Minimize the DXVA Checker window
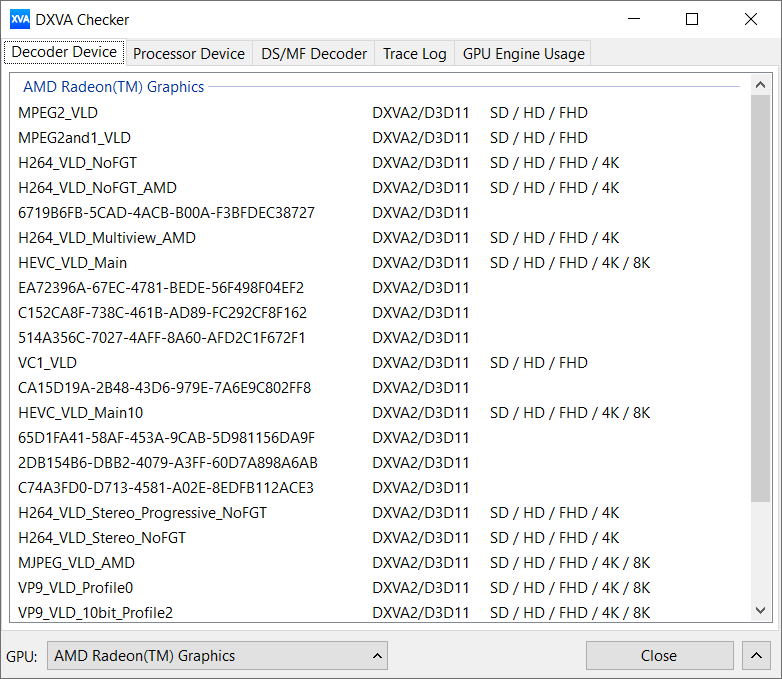The width and height of the screenshot is (782, 679). (634, 19)
